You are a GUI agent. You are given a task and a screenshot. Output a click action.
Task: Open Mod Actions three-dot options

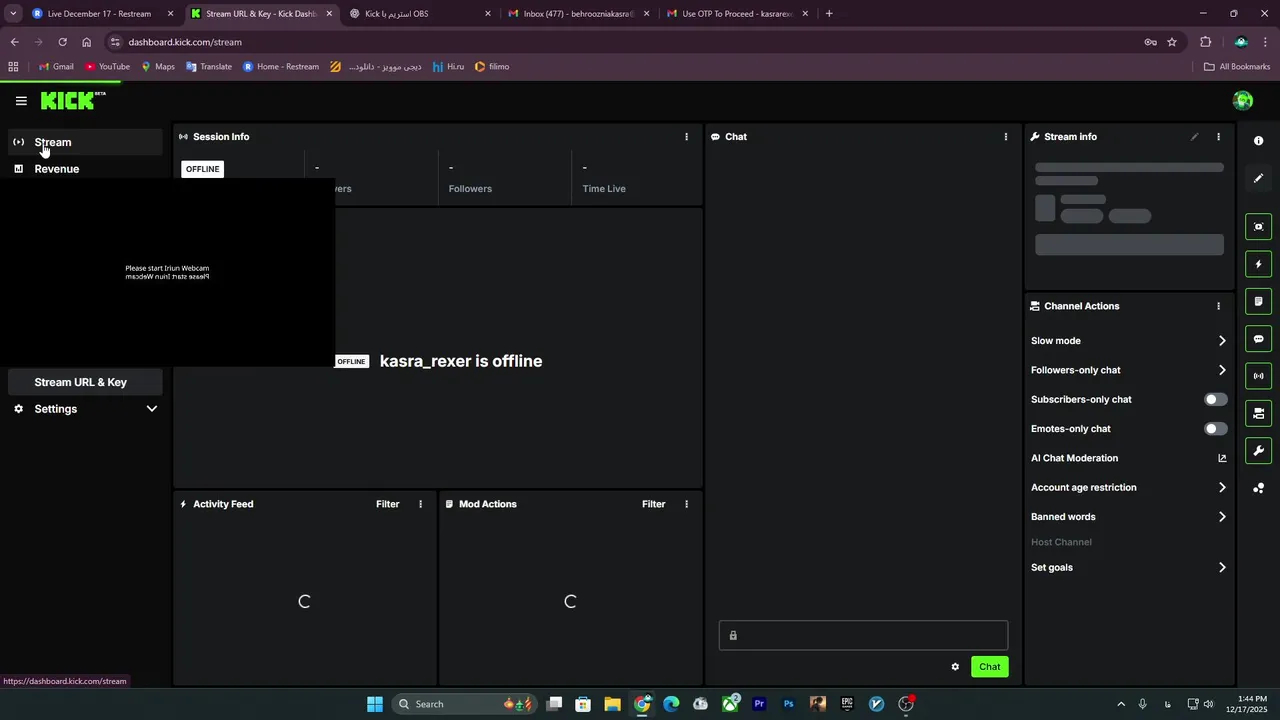(686, 504)
